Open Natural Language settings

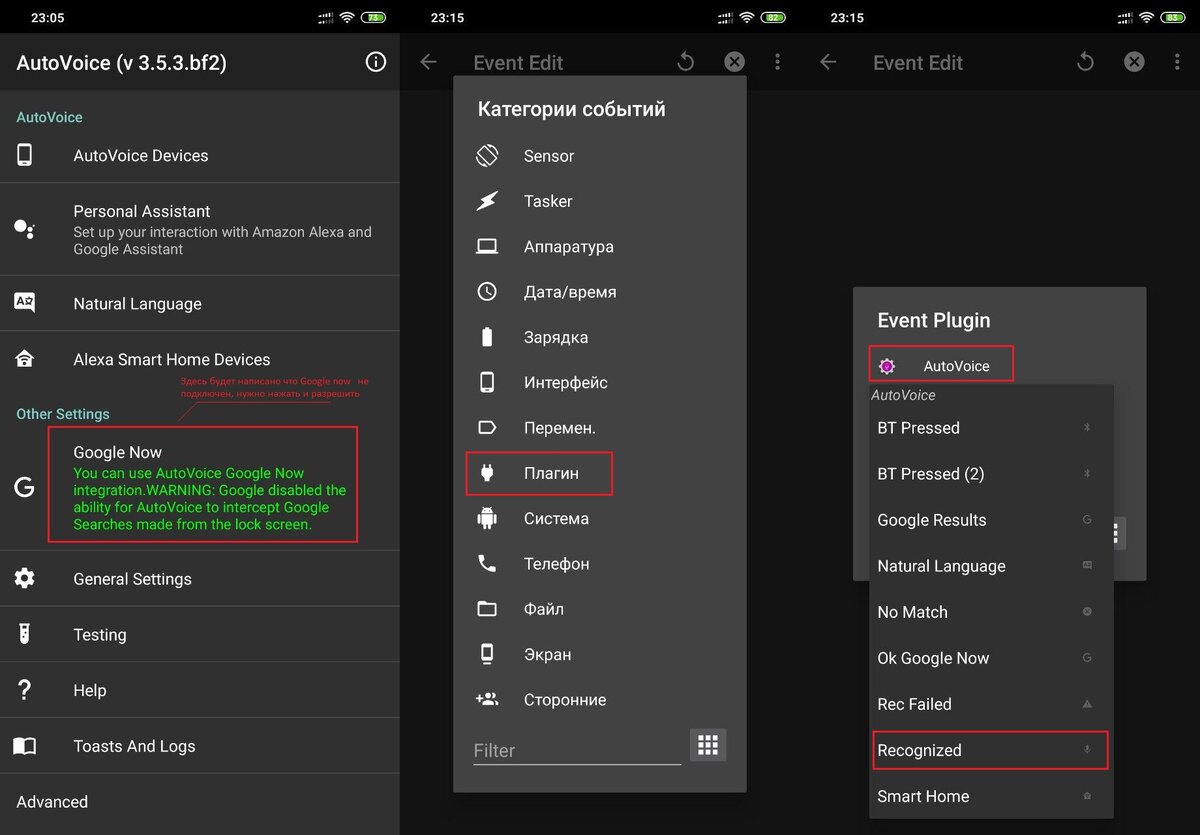200,303
